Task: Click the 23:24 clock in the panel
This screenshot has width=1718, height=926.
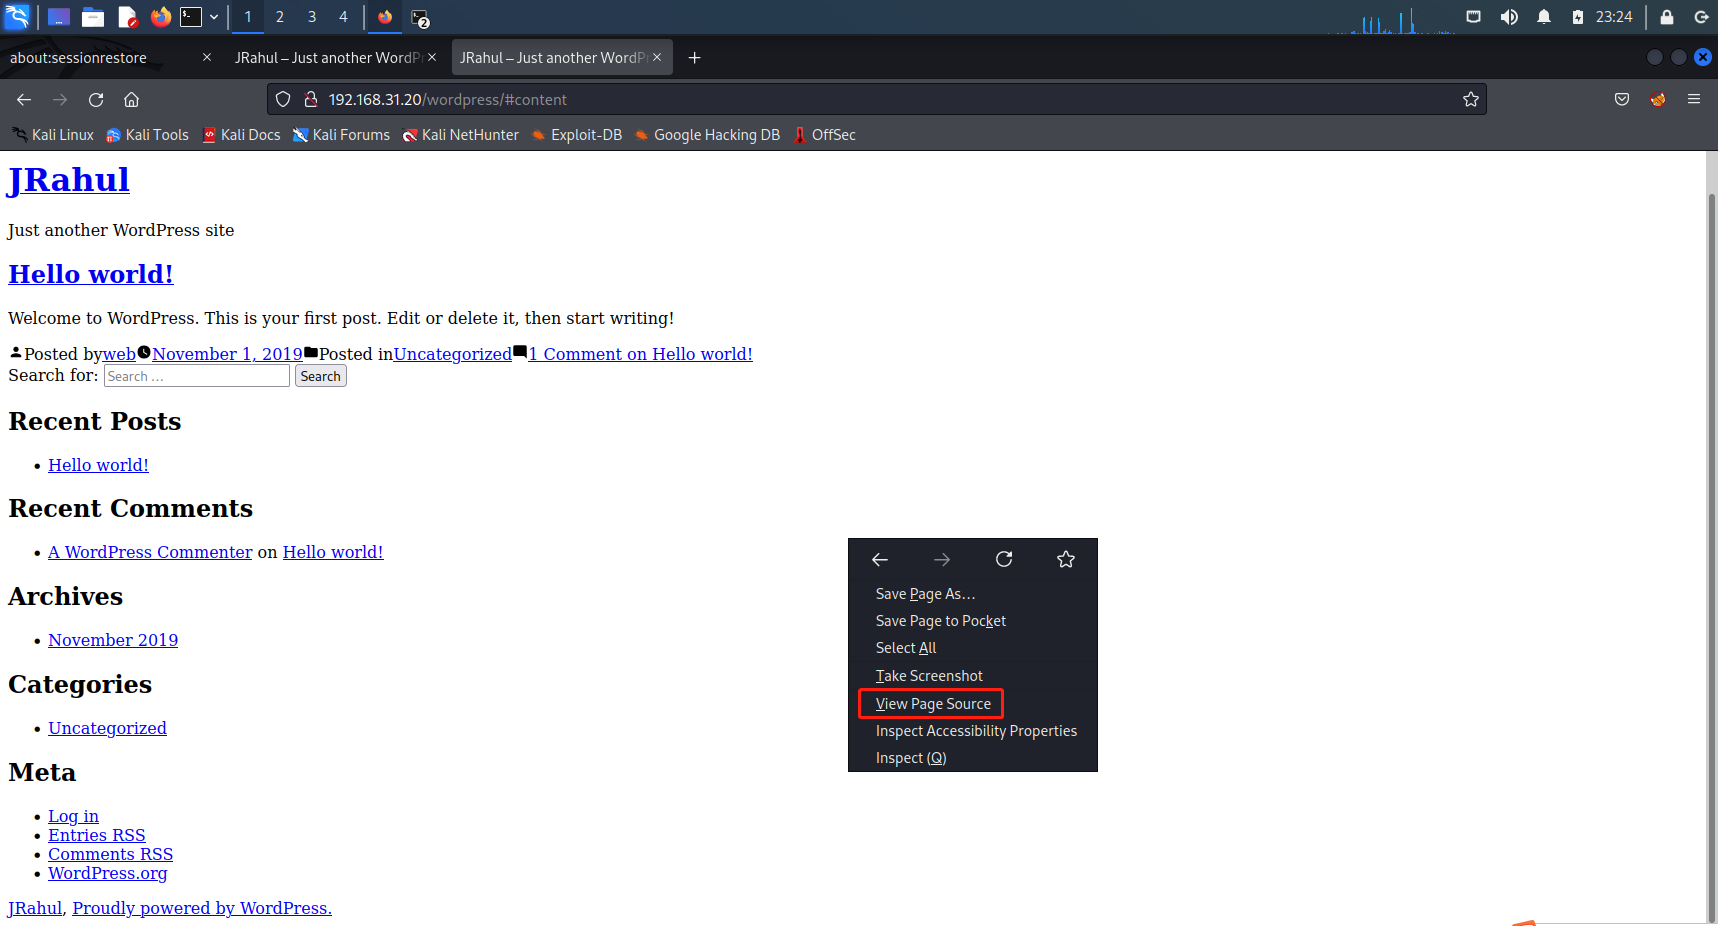Action: coord(1614,17)
